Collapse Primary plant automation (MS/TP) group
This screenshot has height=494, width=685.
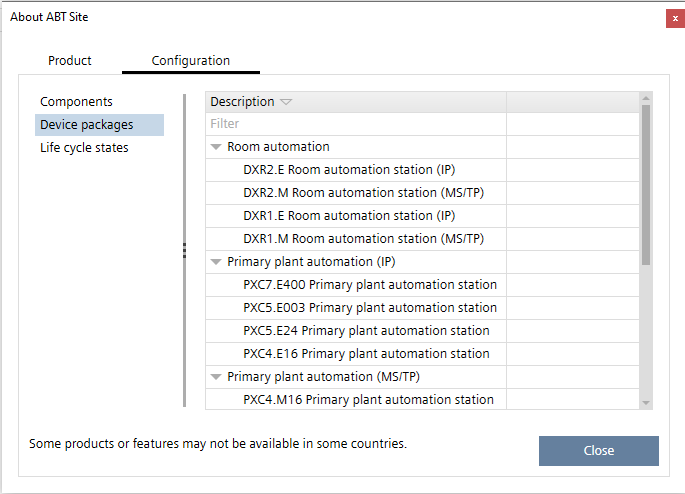coord(216,377)
